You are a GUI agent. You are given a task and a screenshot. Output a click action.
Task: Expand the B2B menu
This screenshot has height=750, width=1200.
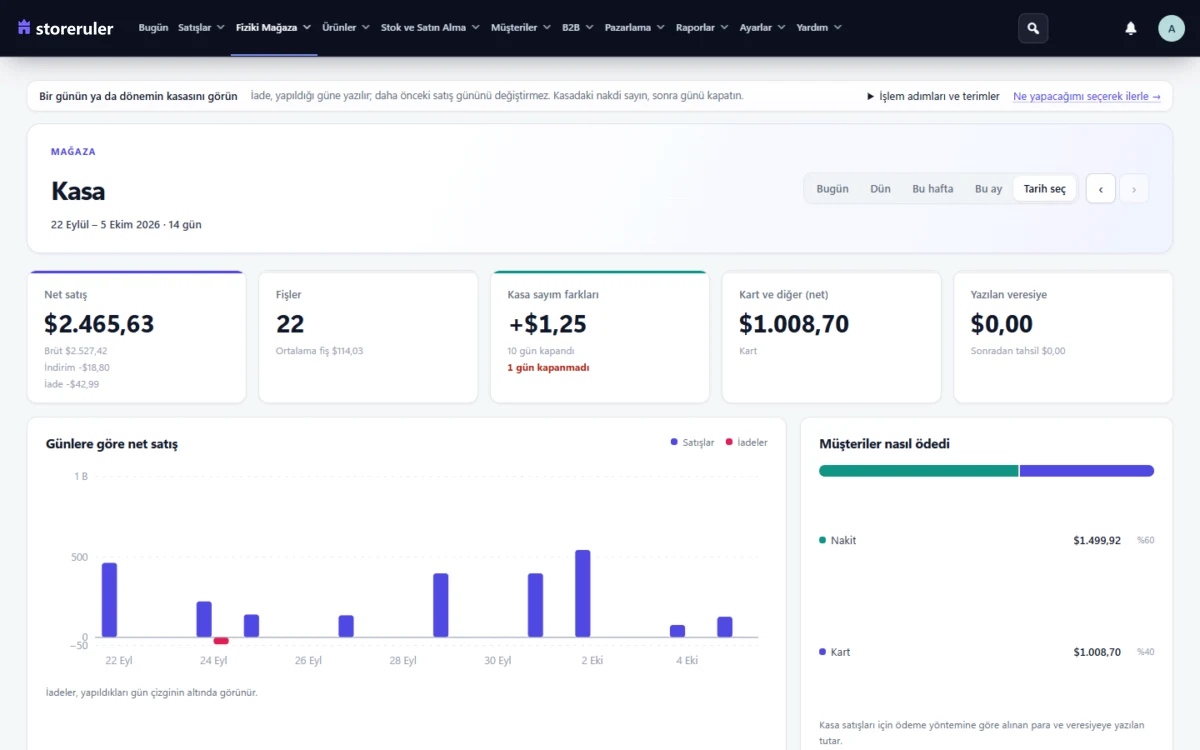coord(578,28)
